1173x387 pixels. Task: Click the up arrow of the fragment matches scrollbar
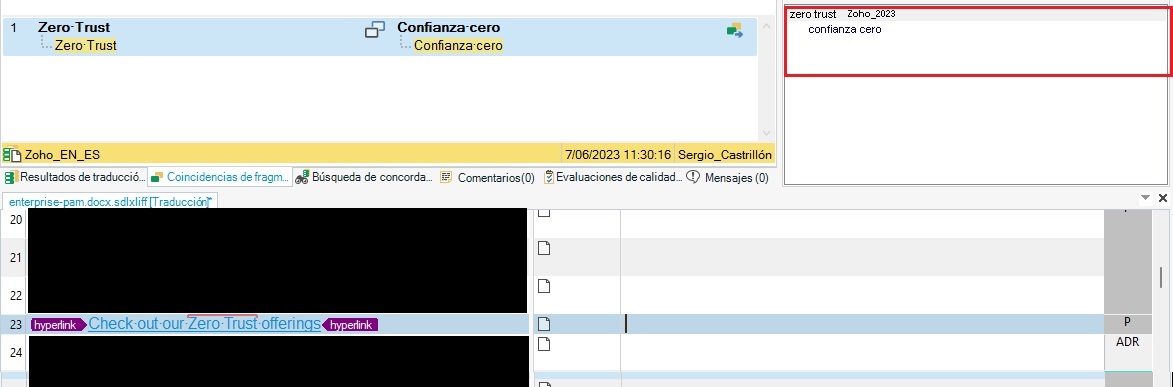(x=766, y=25)
